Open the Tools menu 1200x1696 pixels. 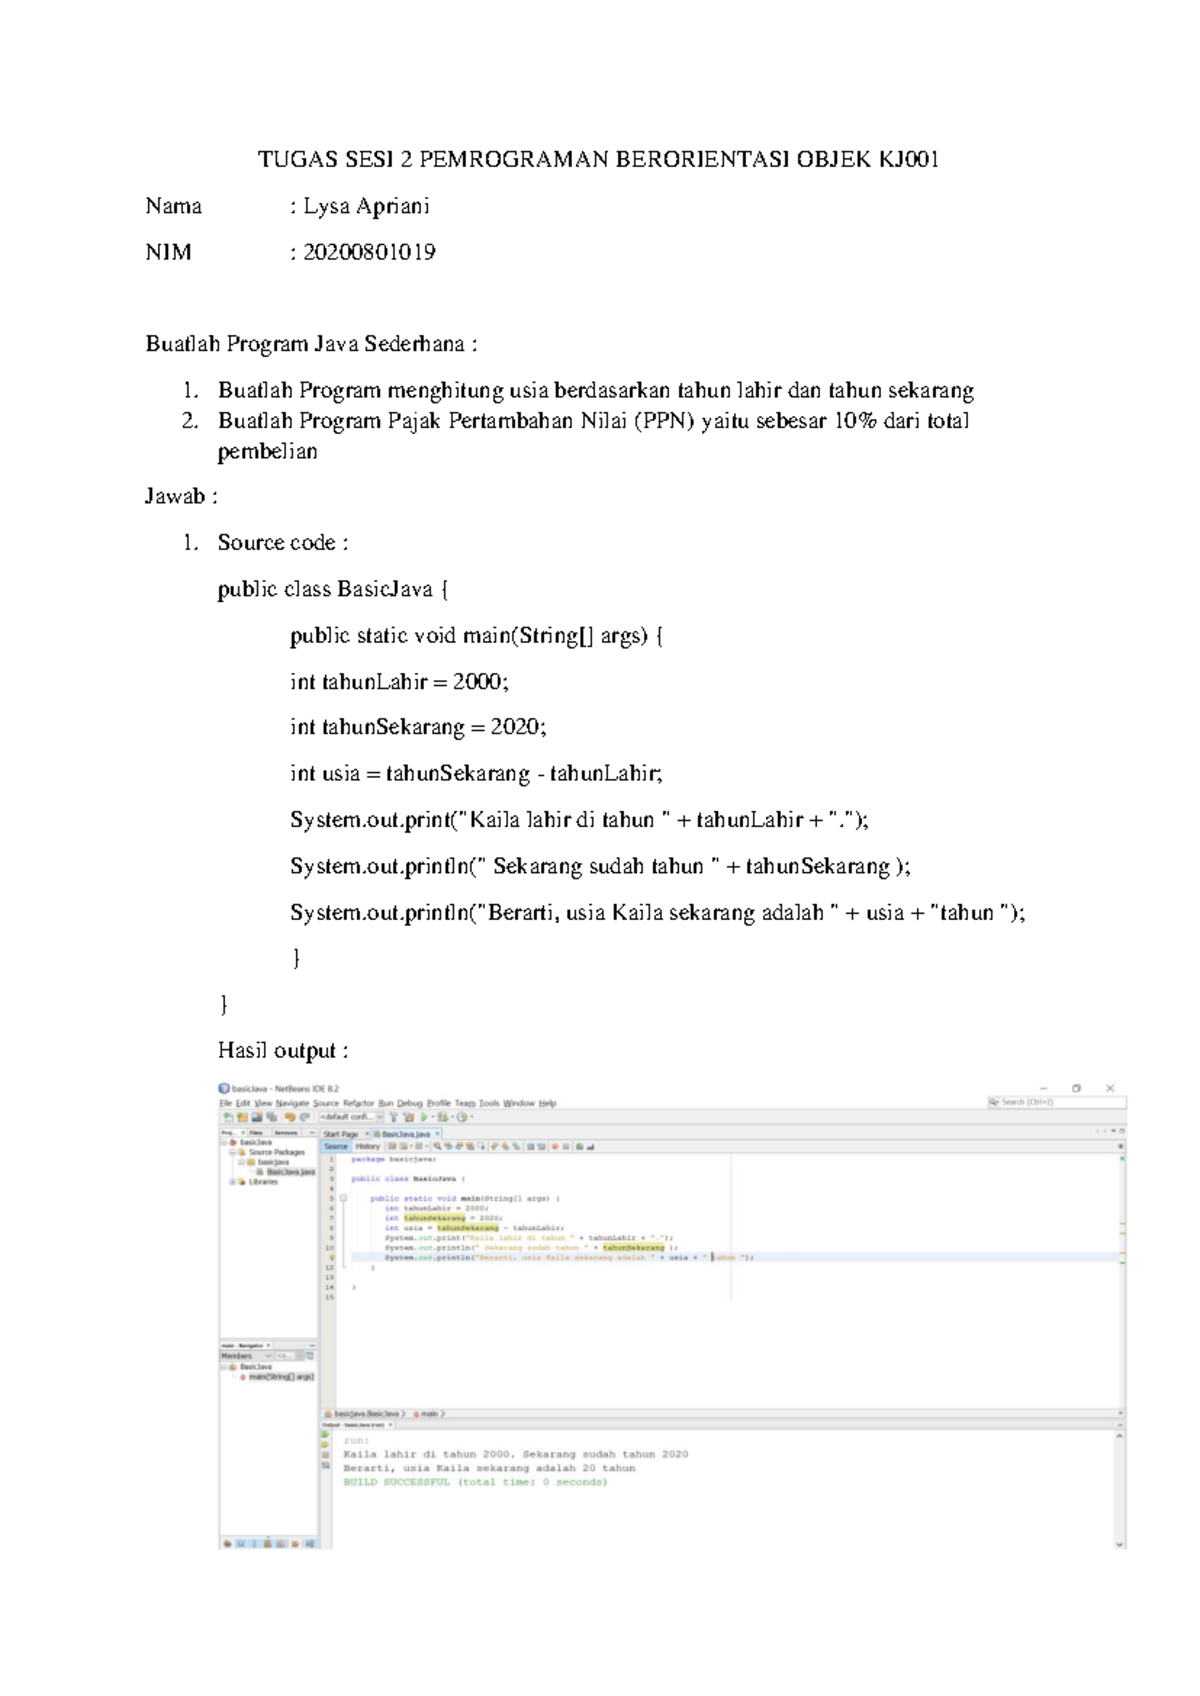click(x=490, y=1103)
